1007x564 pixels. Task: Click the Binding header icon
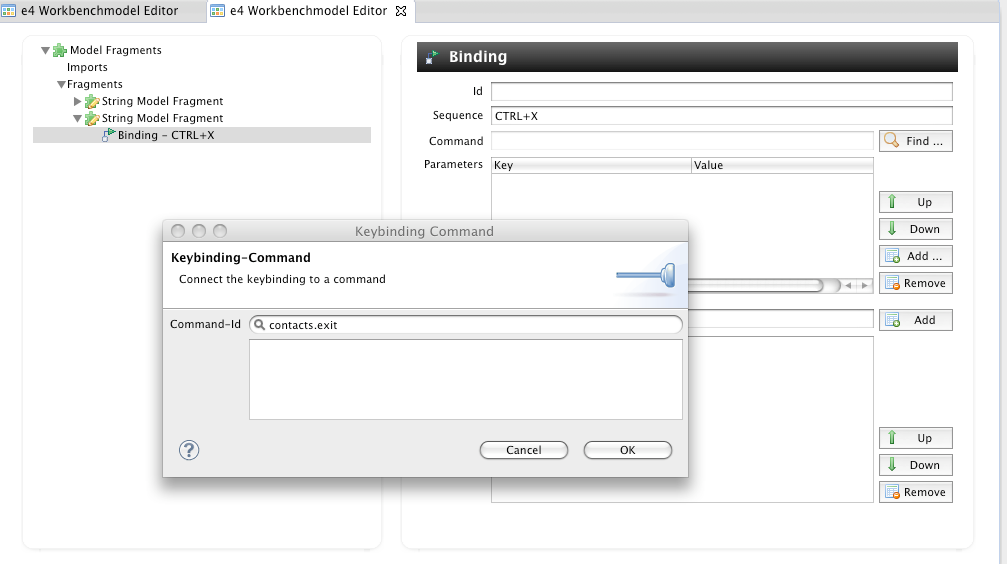[432, 57]
